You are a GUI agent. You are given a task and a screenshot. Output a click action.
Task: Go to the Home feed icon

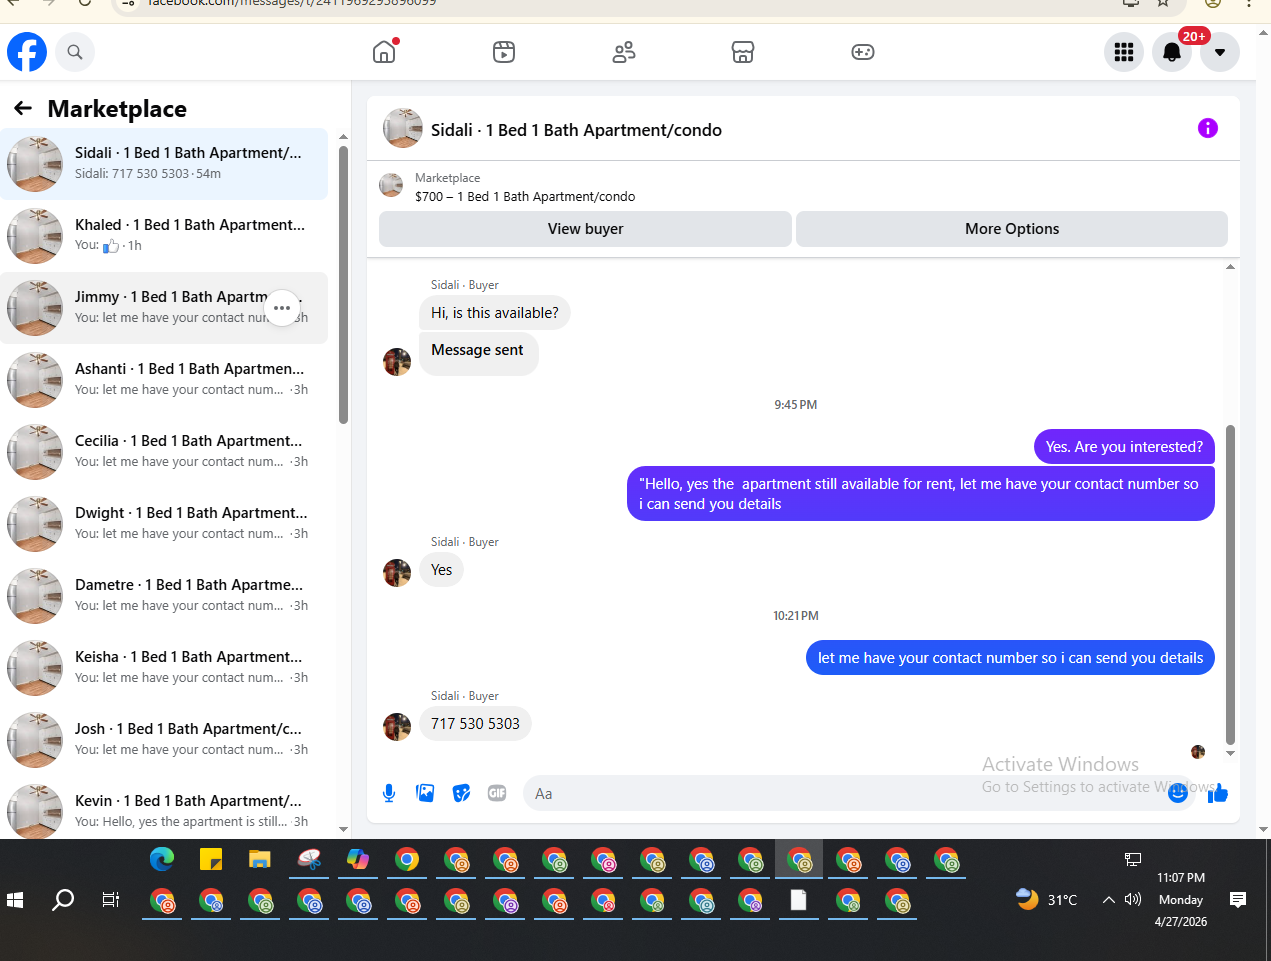point(384,52)
